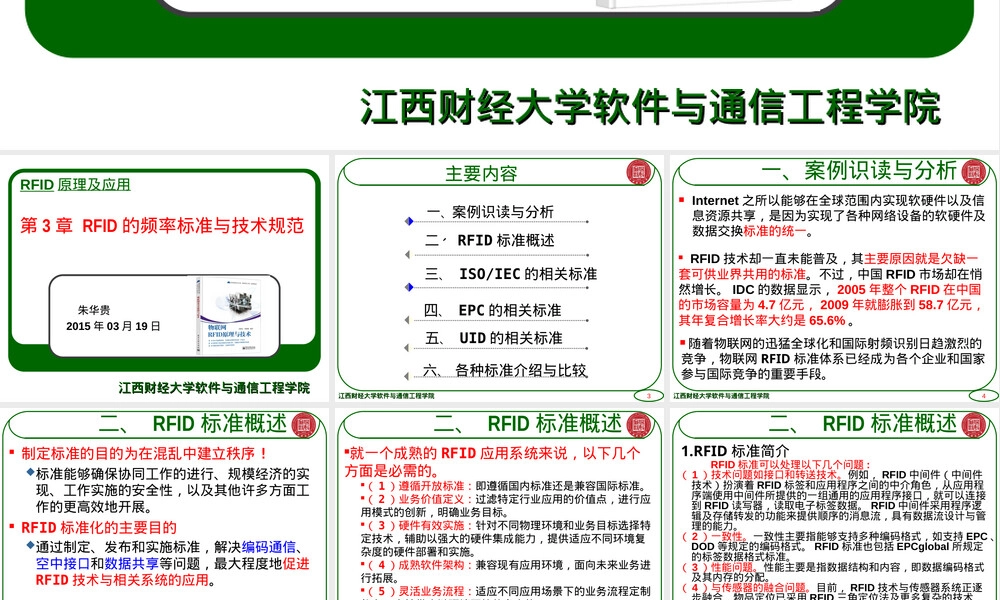The image size is (1000, 600).
Task: Select the line （4）成熟软件架构
Action: coord(505,571)
